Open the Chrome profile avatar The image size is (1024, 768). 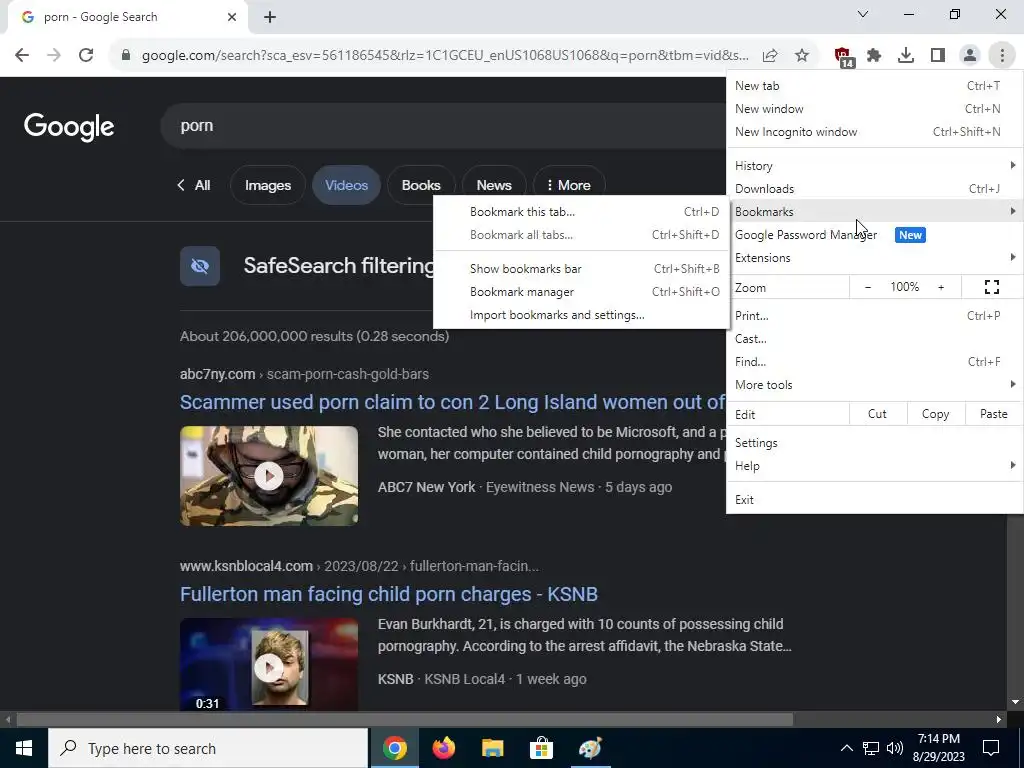[x=970, y=56]
